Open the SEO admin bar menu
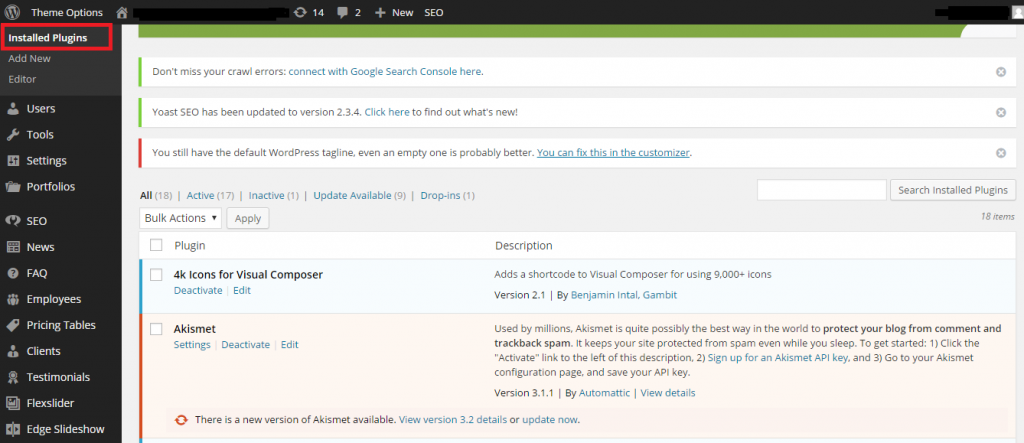This screenshot has height=443, width=1024. pos(434,12)
